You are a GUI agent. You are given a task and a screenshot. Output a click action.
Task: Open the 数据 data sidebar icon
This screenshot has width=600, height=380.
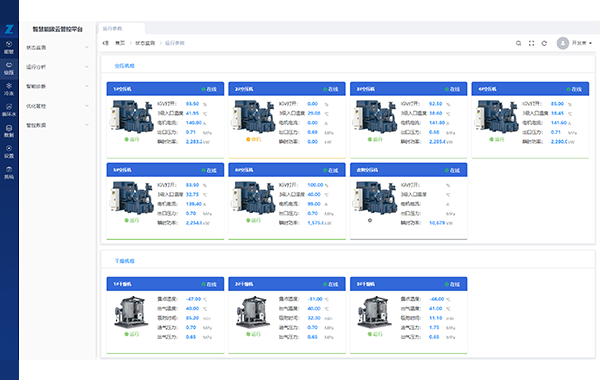pyautogui.click(x=9, y=131)
